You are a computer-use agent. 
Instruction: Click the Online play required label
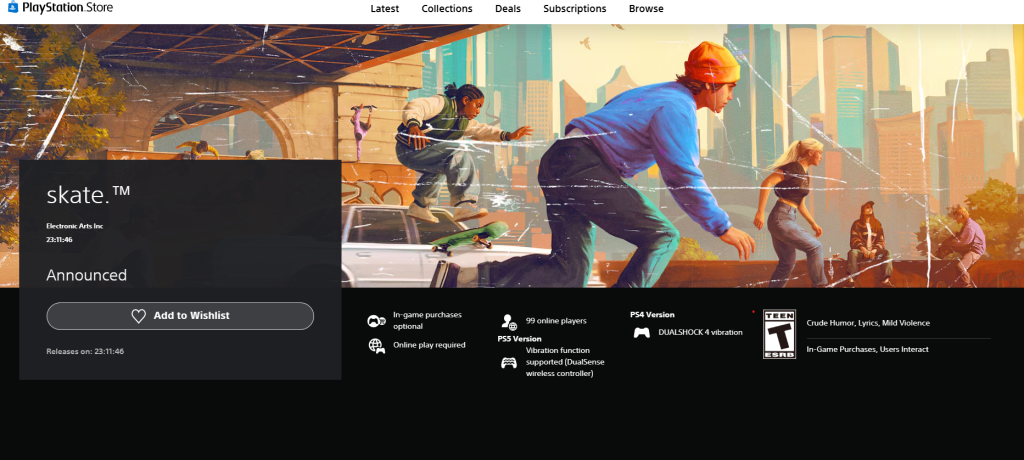(x=429, y=345)
